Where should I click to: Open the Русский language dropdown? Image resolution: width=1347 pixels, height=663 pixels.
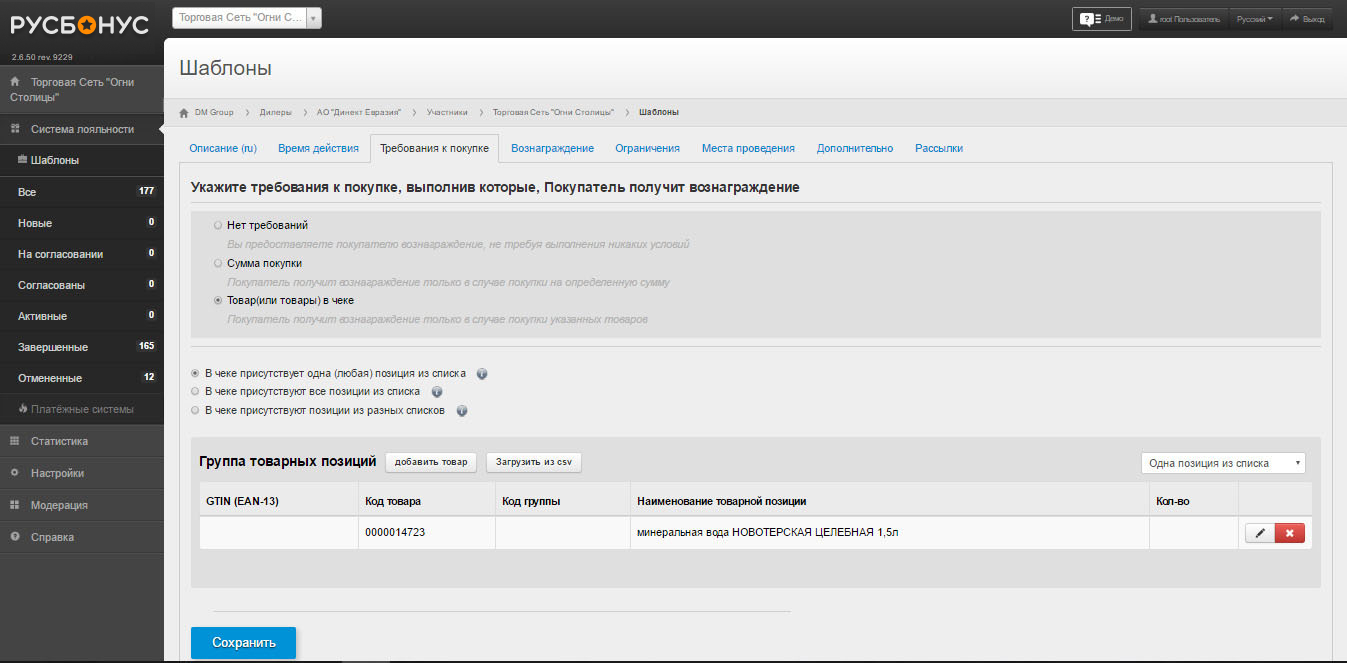coord(1254,19)
